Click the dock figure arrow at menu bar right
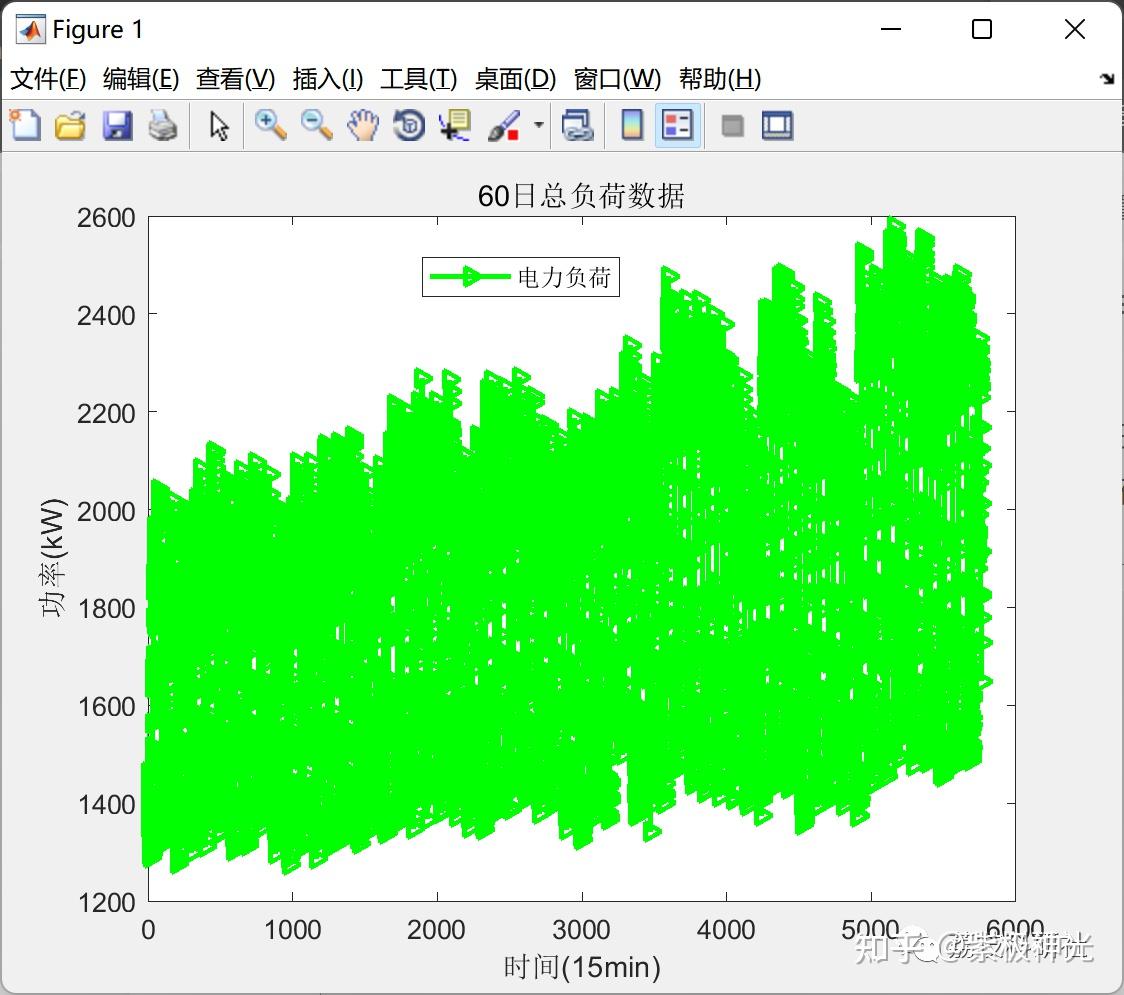1124x995 pixels. (1107, 79)
